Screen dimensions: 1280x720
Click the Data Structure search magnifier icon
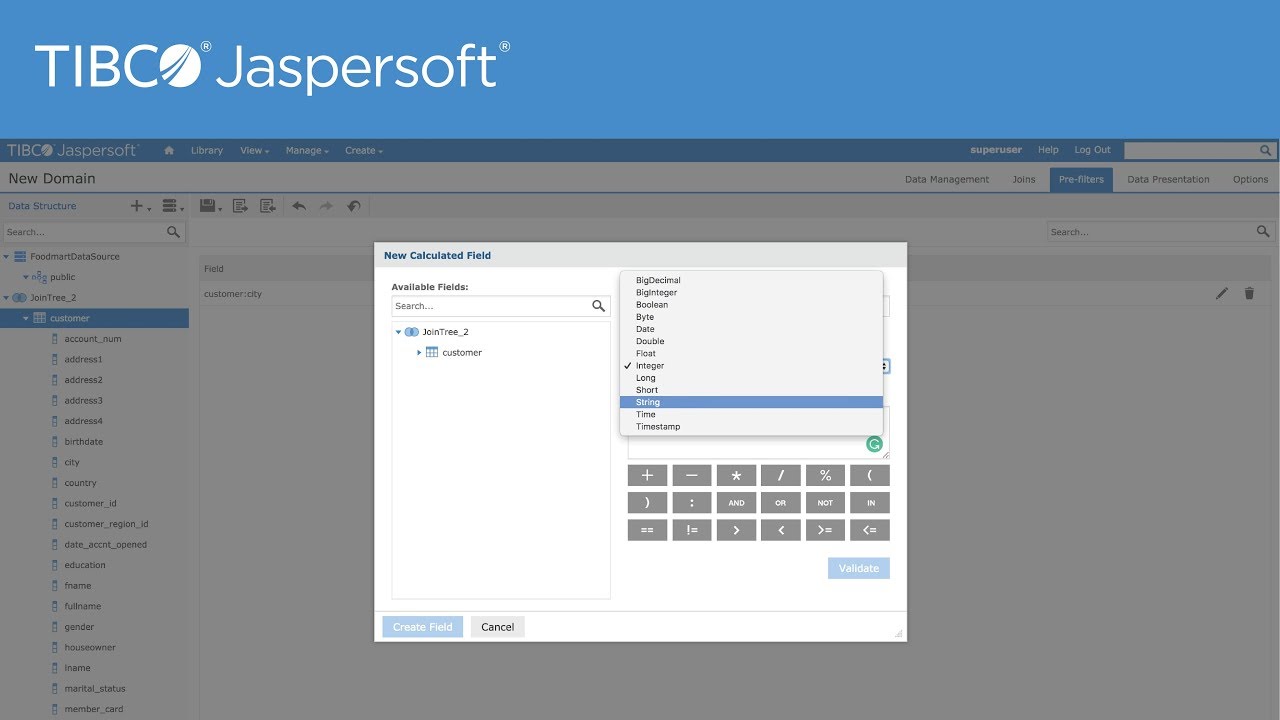pyautogui.click(x=174, y=232)
